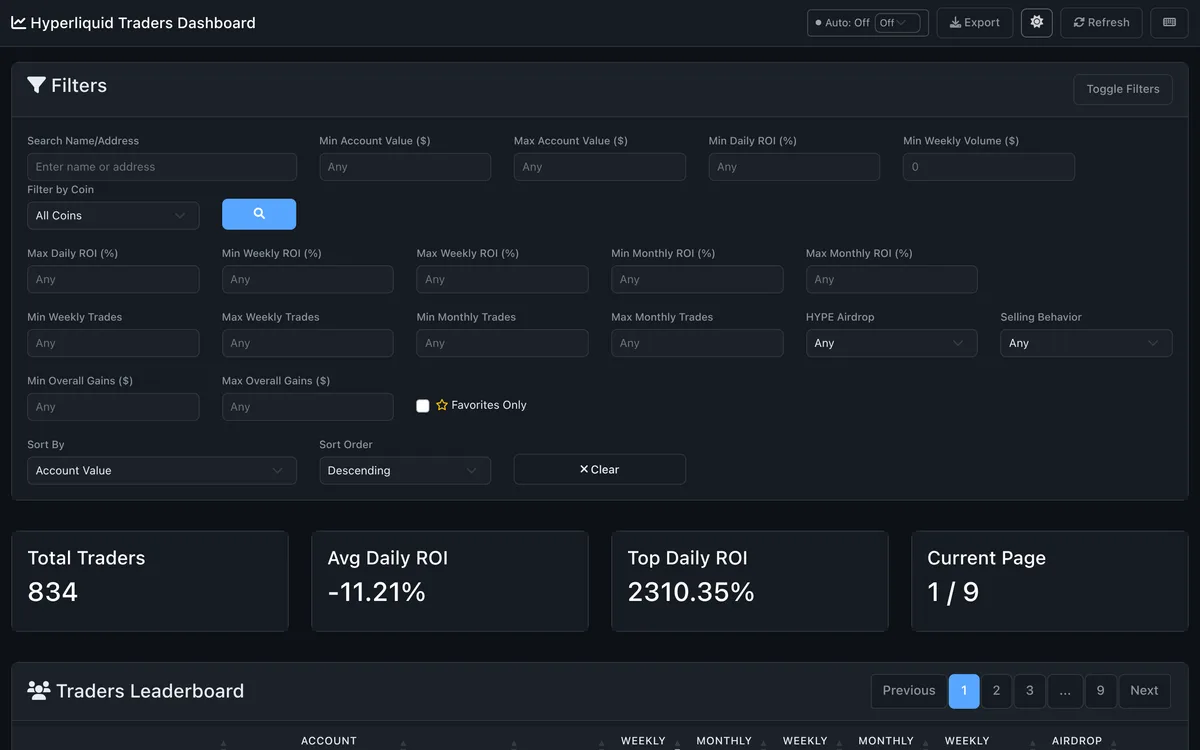Click Min Daily ROI input
The image size is (1200, 750).
(x=794, y=167)
